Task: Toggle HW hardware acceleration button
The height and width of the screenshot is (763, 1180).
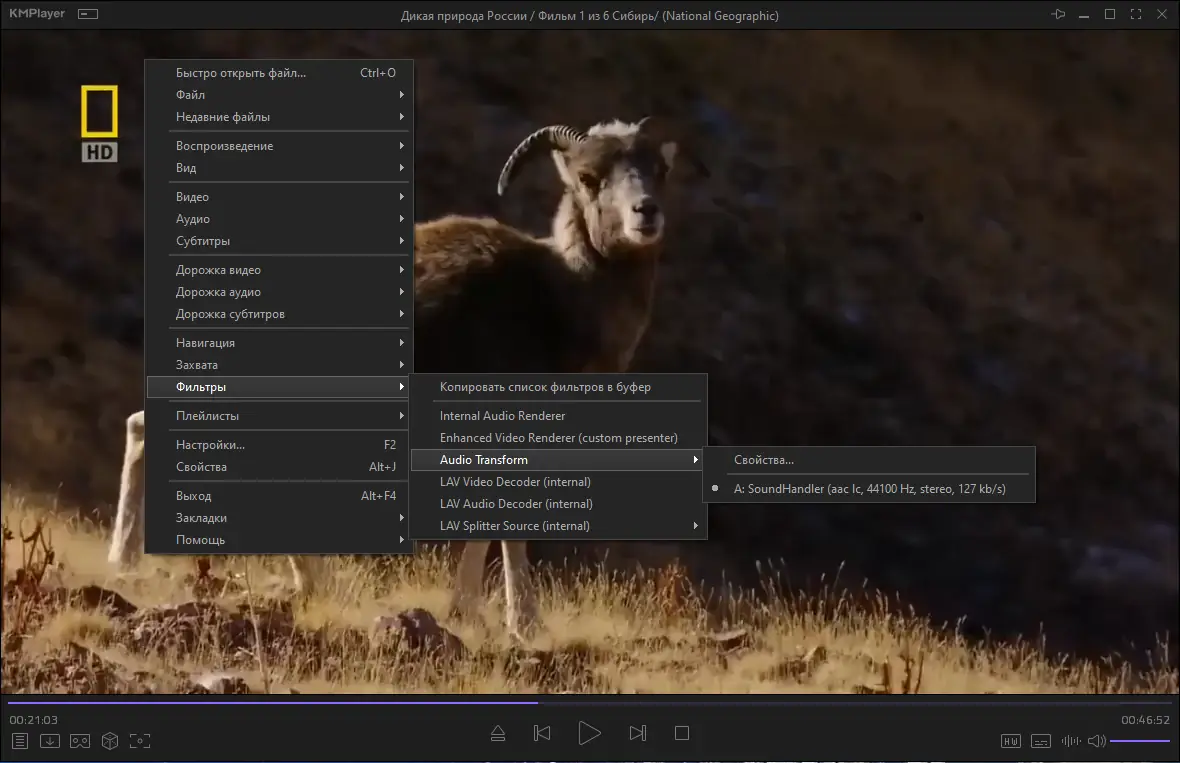Action: click(x=1011, y=741)
